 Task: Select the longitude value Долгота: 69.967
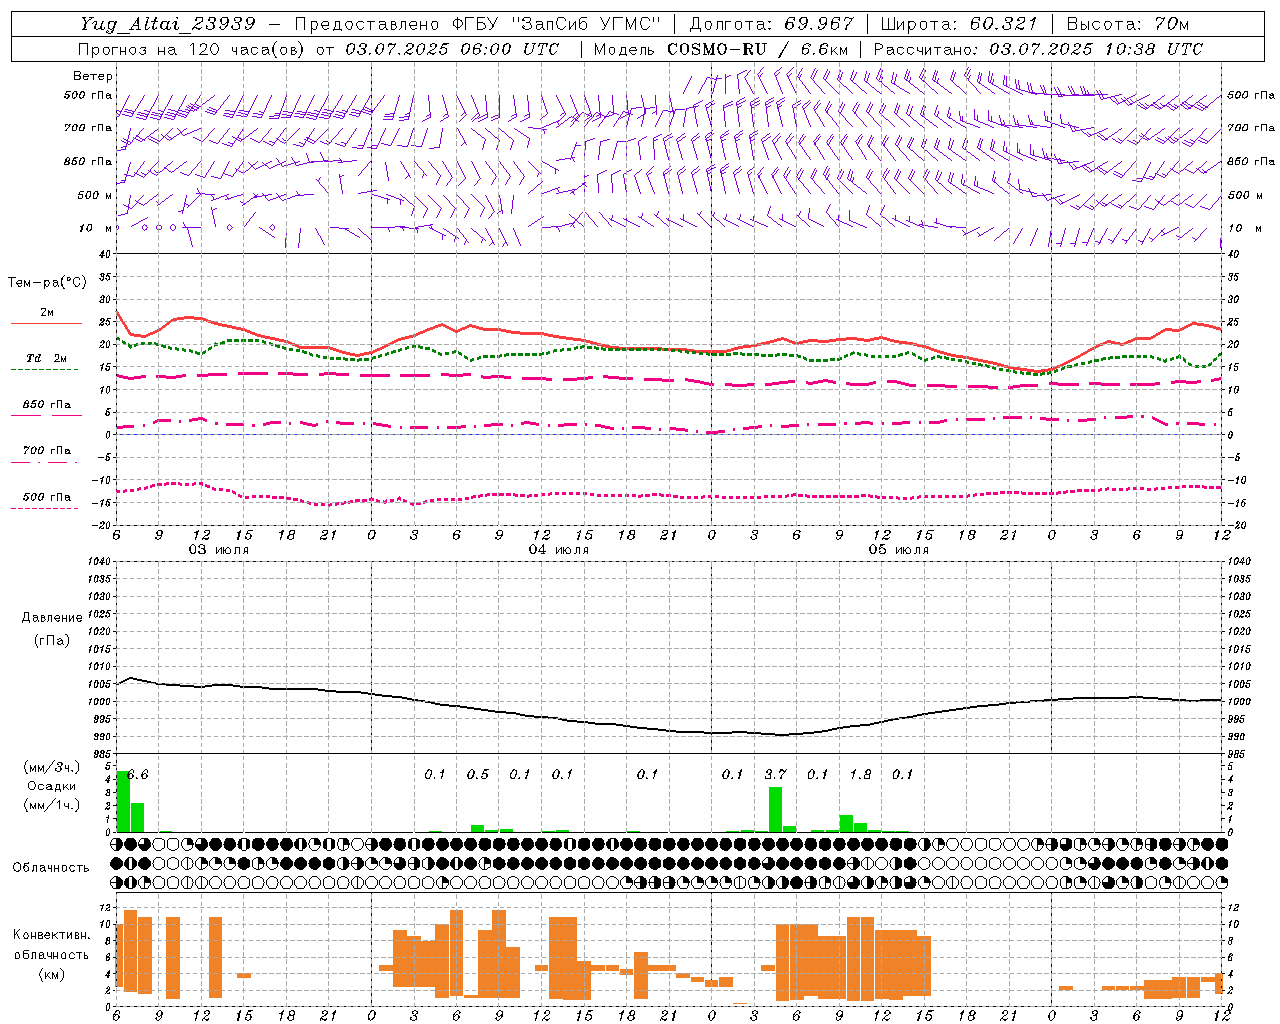point(772,24)
